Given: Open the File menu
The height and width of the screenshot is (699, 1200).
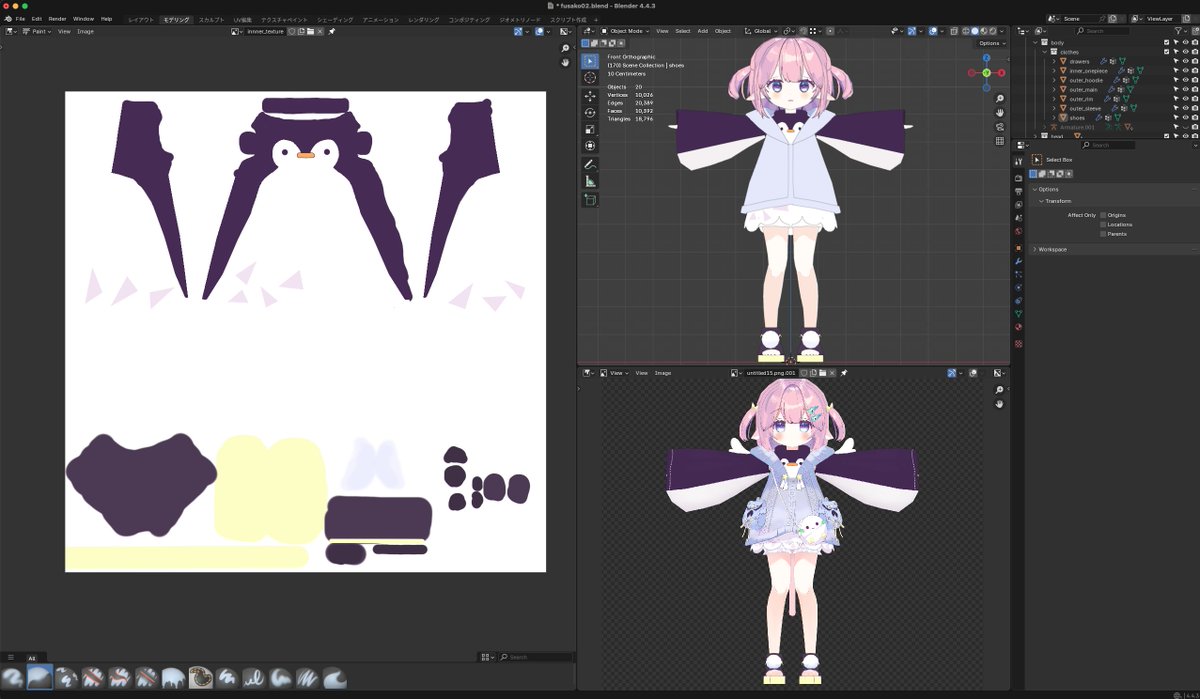Looking at the screenshot, I should pos(20,19).
